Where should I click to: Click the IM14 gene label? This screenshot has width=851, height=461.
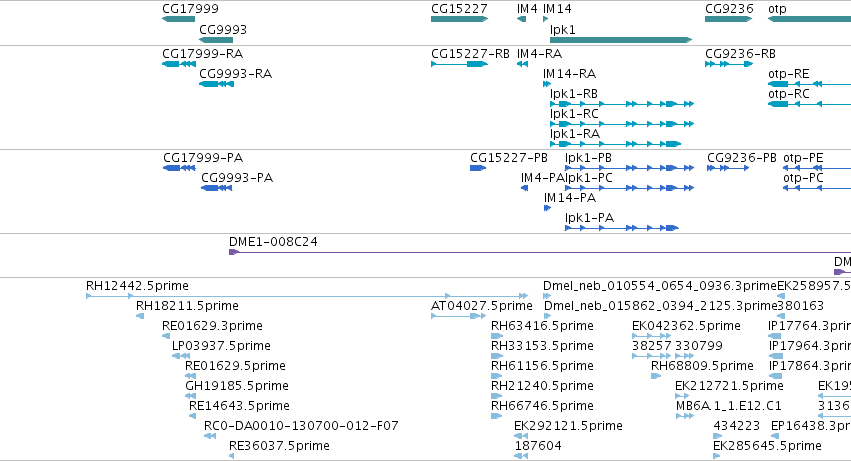(557, 9)
